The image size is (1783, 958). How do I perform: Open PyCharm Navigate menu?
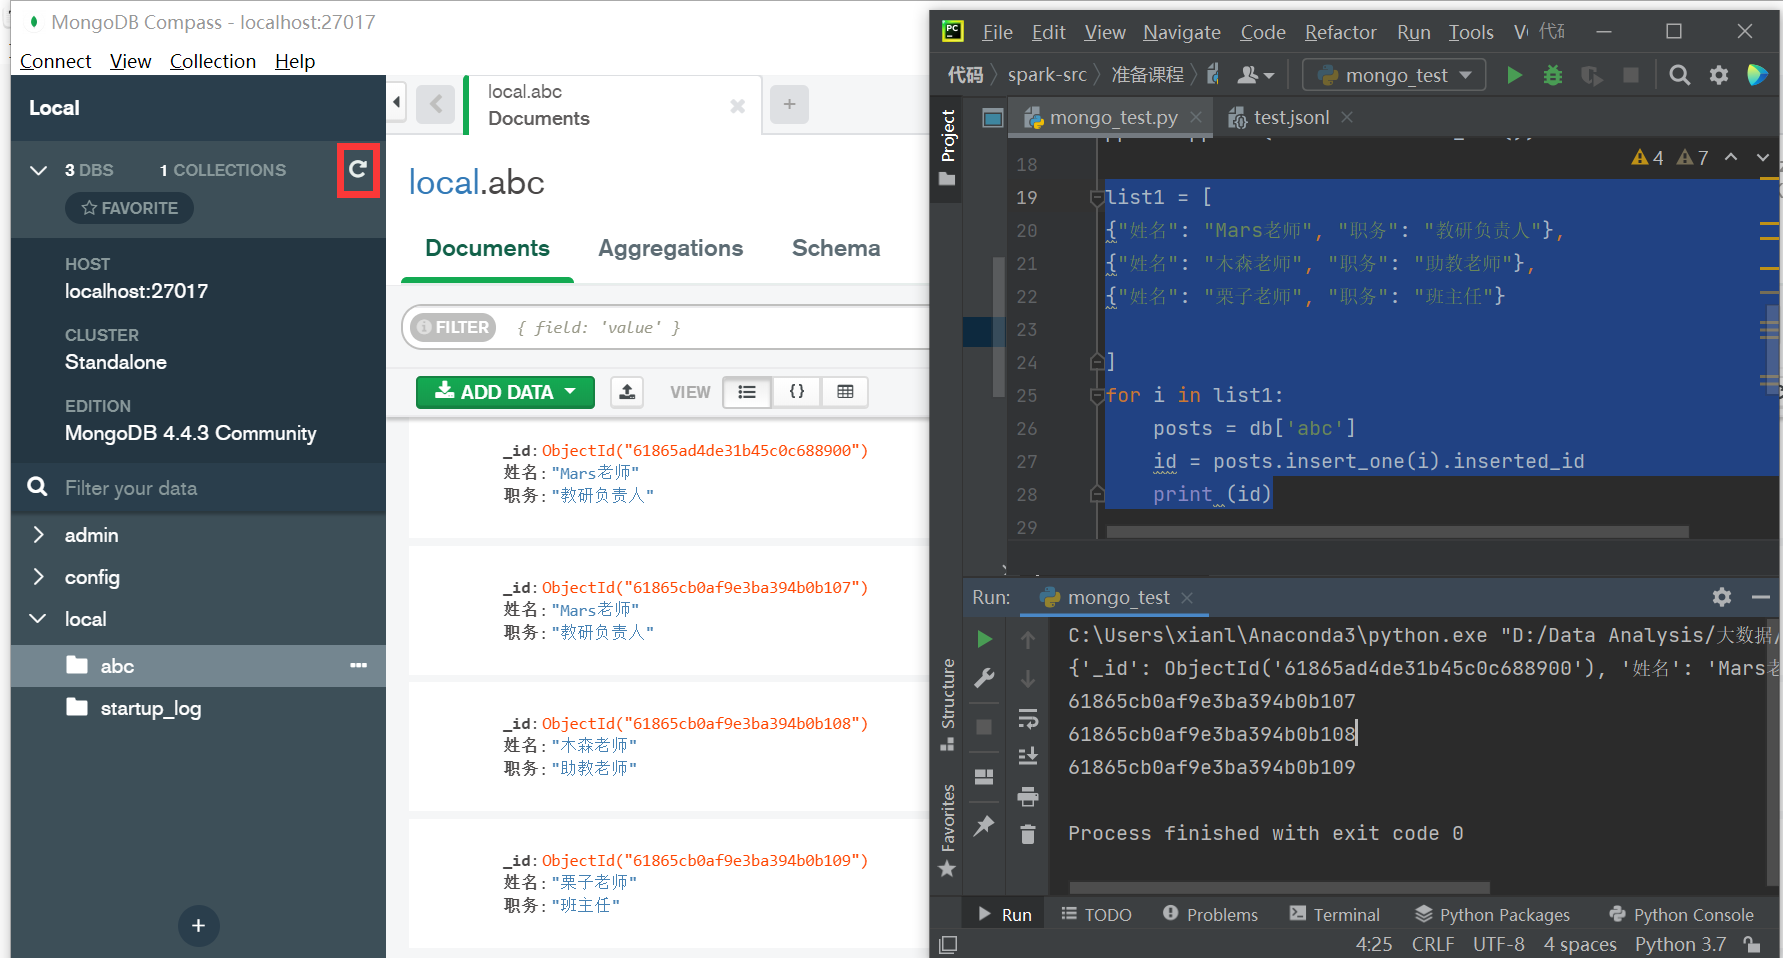click(x=1182, y=32)
